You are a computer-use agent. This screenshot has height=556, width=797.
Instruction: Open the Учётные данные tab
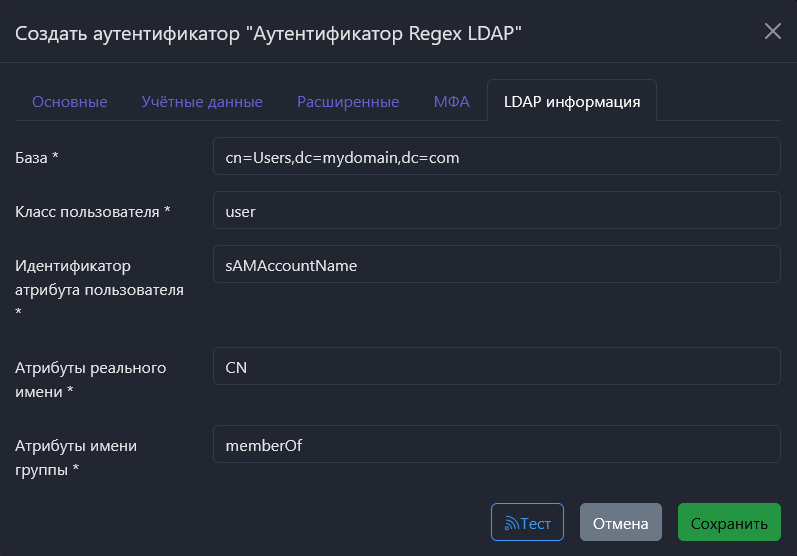click(202, 102)
